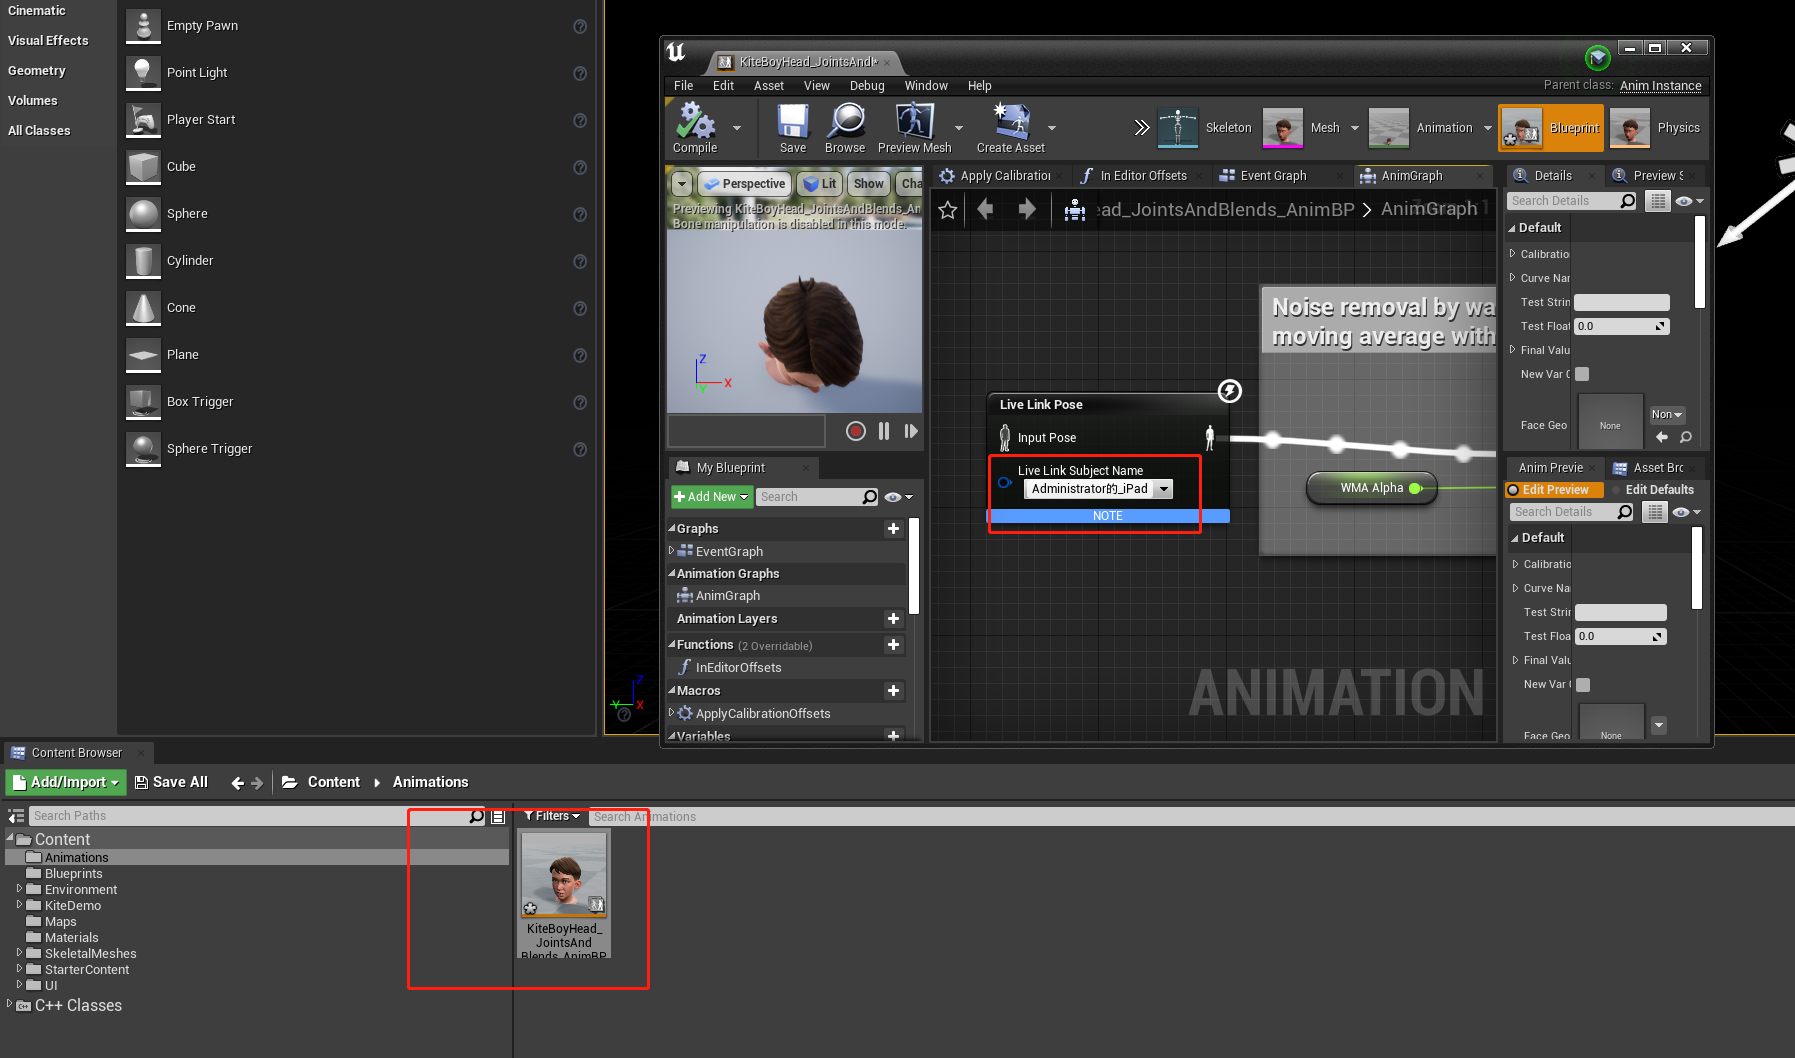The image size is (1795, 1058).
Task: Open the Perspective viewport dropdown
Action: (x=744, y=183)
